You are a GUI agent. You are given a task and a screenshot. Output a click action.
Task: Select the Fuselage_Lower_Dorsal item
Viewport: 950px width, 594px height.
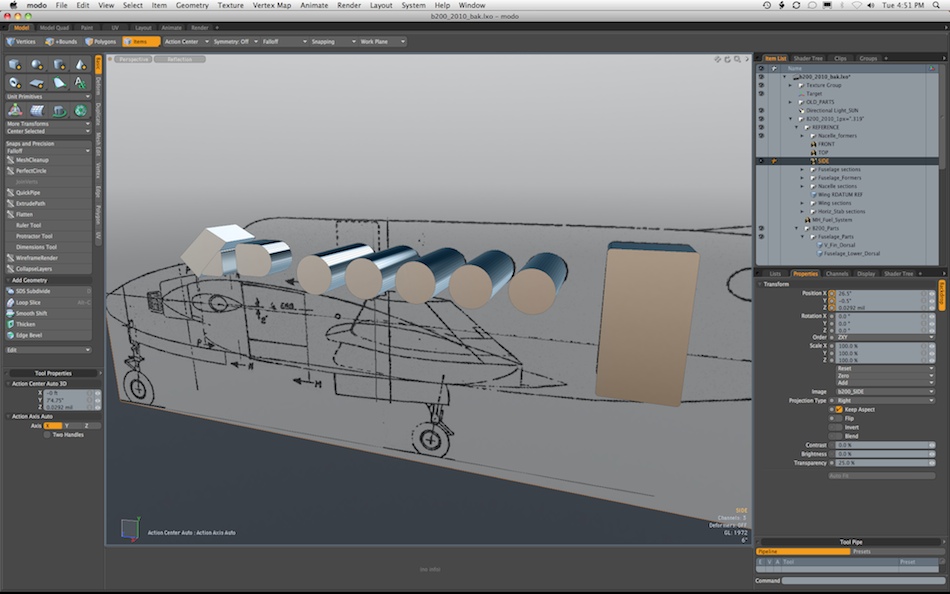click(851, 254)
